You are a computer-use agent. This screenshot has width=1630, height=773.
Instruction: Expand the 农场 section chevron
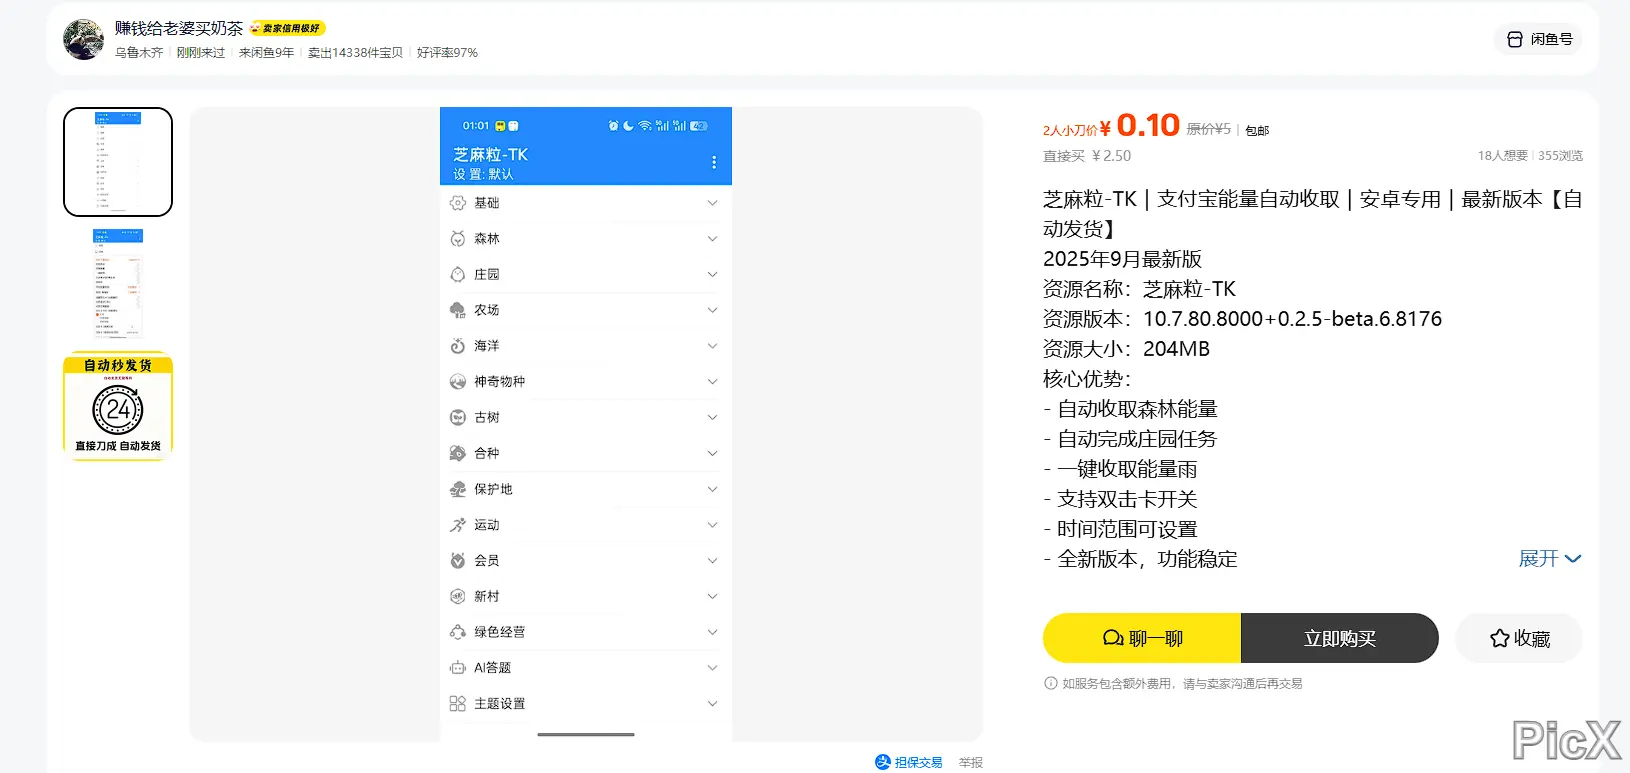pos(712,310)
